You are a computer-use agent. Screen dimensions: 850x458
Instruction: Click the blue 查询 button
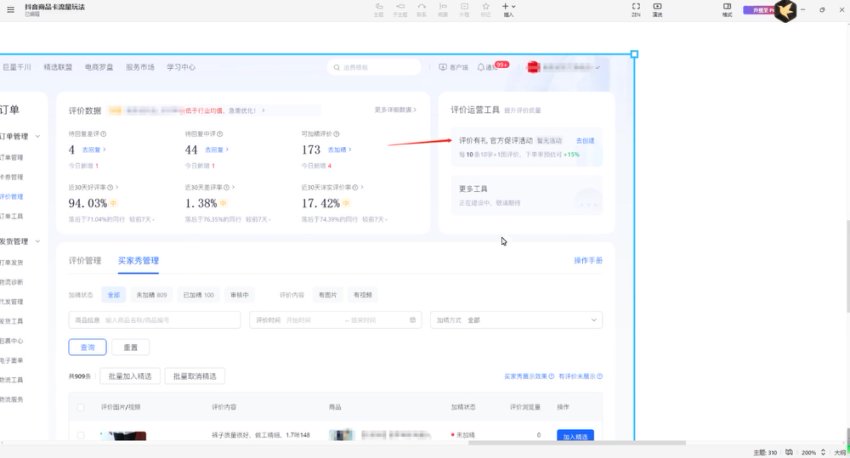pos(87,347)
